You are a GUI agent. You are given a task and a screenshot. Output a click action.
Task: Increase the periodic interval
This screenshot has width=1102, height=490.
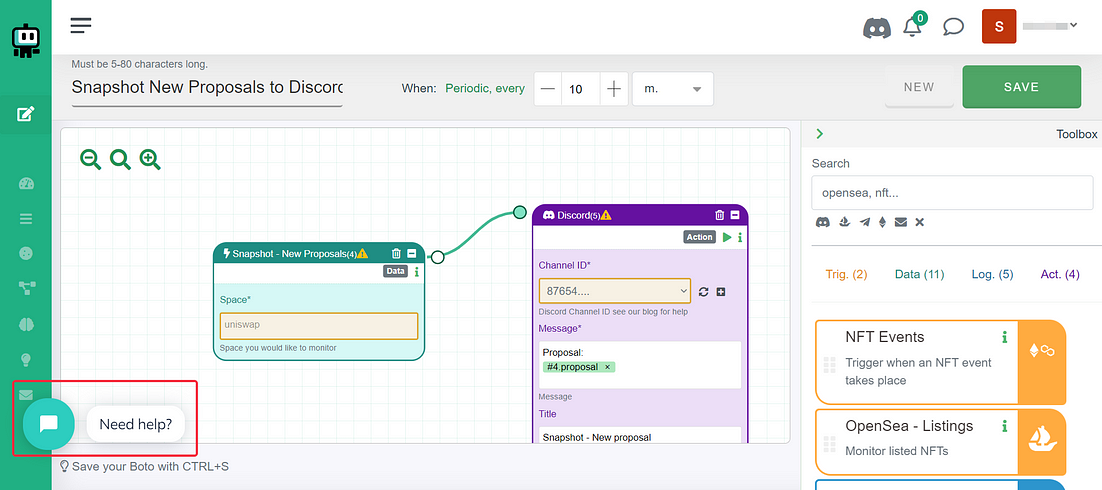(614, 89)
